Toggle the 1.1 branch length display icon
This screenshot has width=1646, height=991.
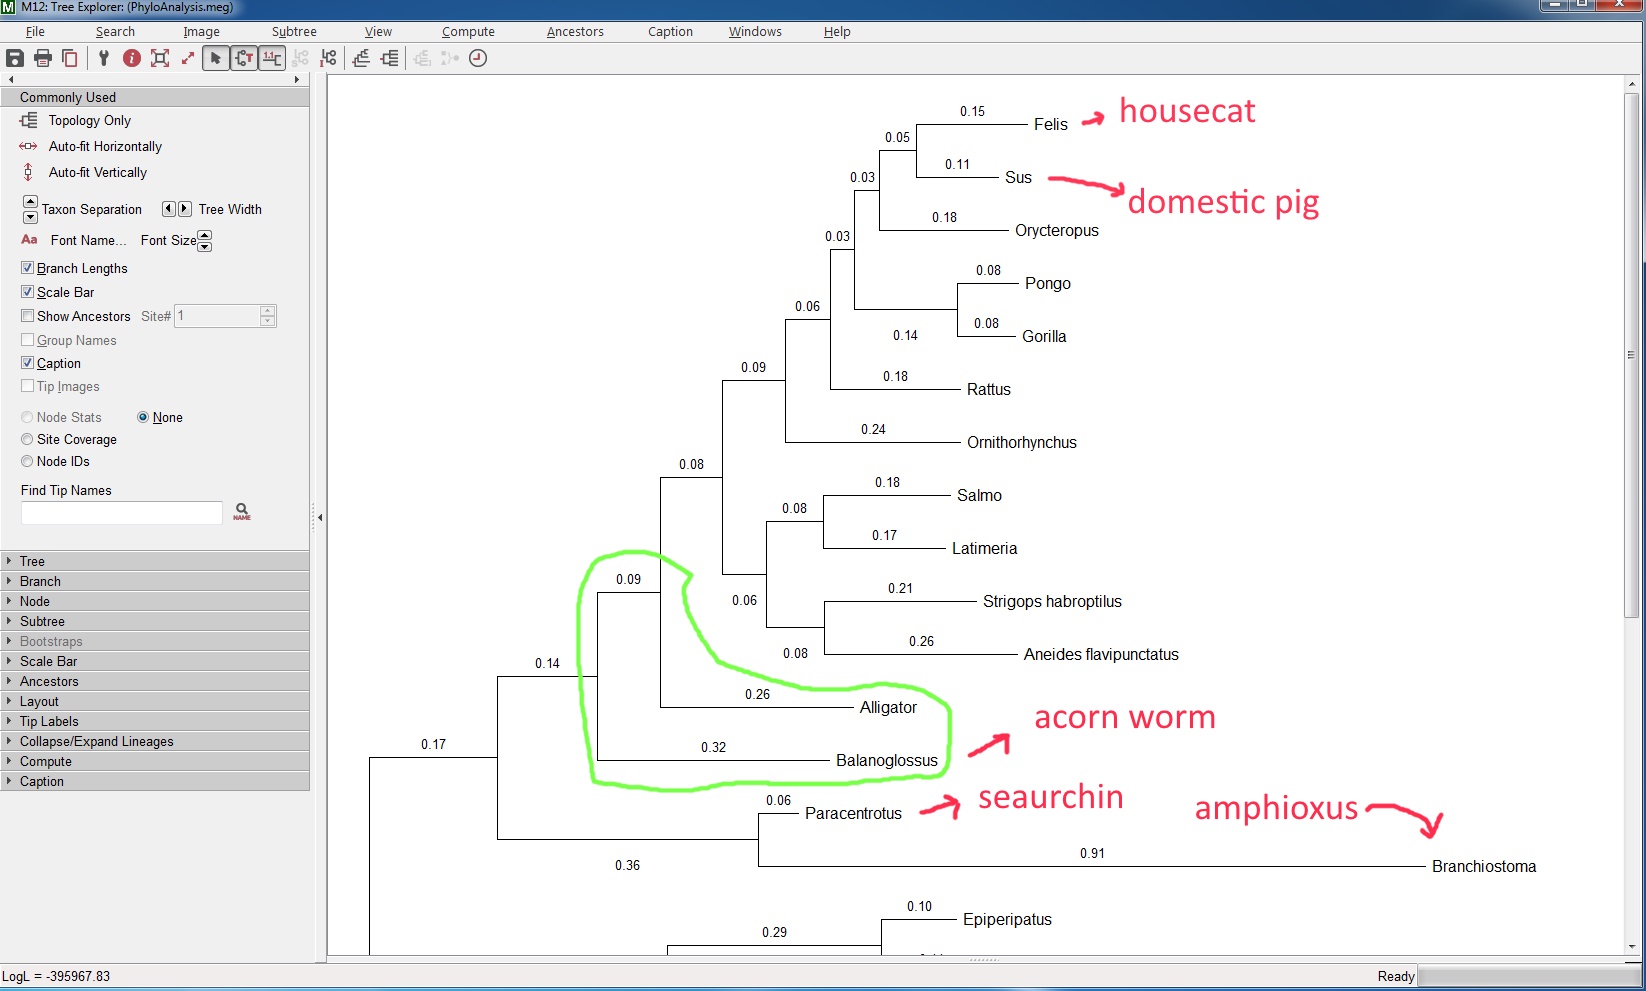coord(271,58)
